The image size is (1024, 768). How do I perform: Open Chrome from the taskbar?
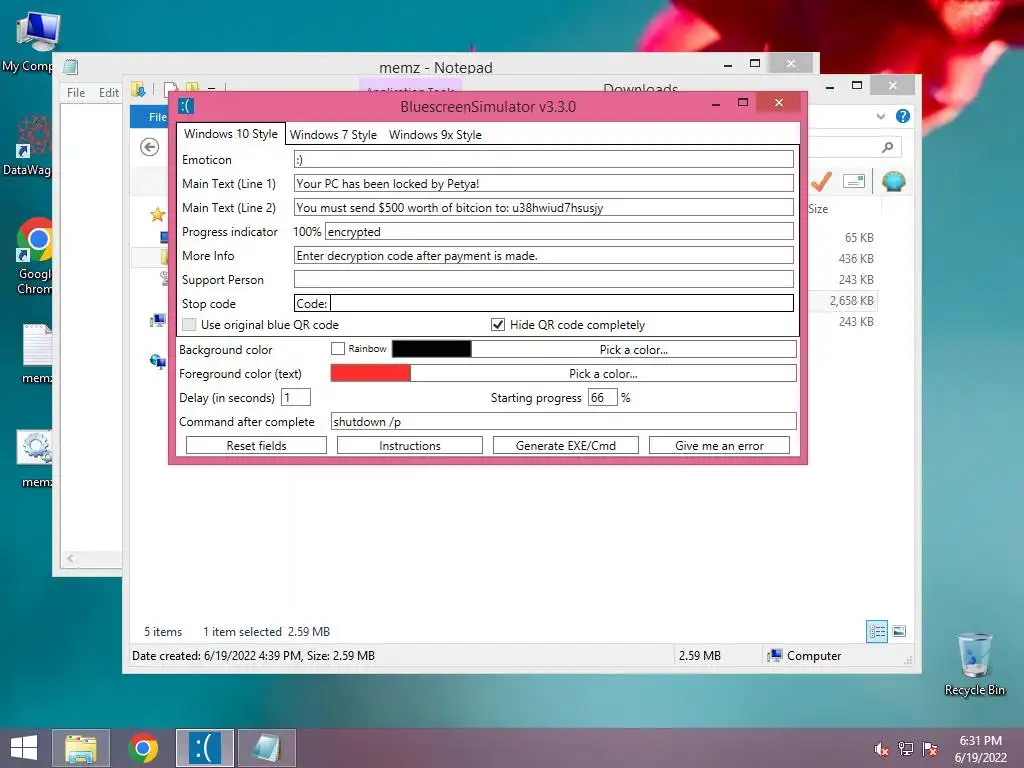143,748
